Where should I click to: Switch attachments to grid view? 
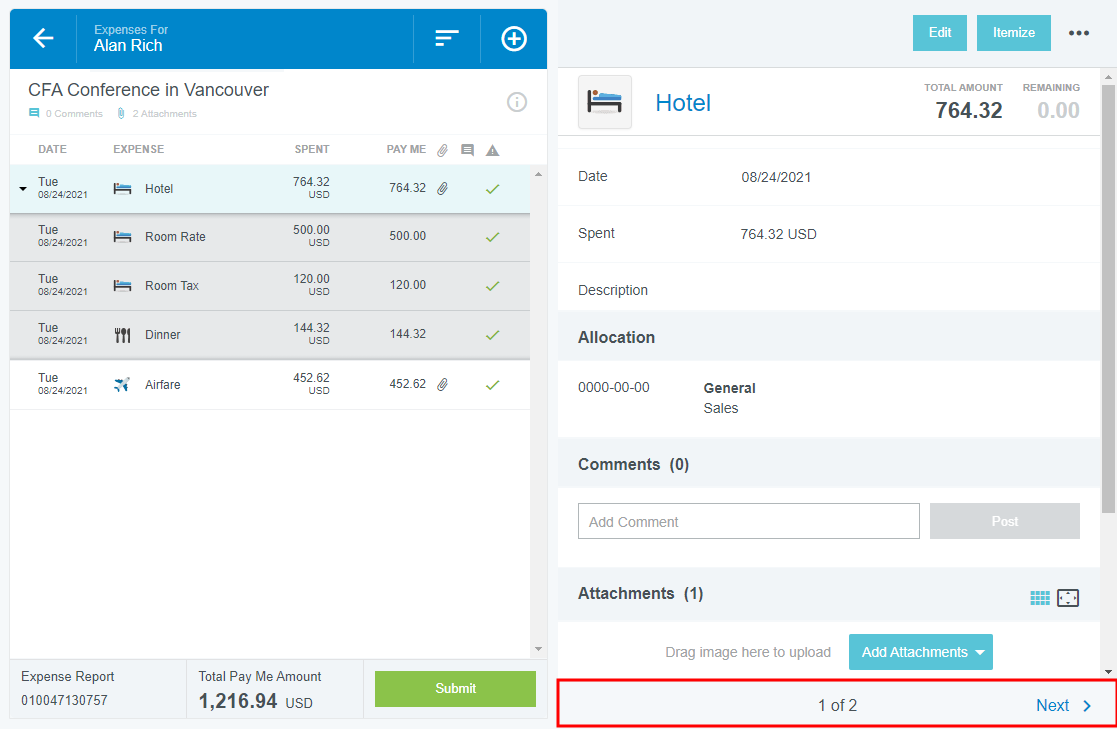(x=1040, y=598)
